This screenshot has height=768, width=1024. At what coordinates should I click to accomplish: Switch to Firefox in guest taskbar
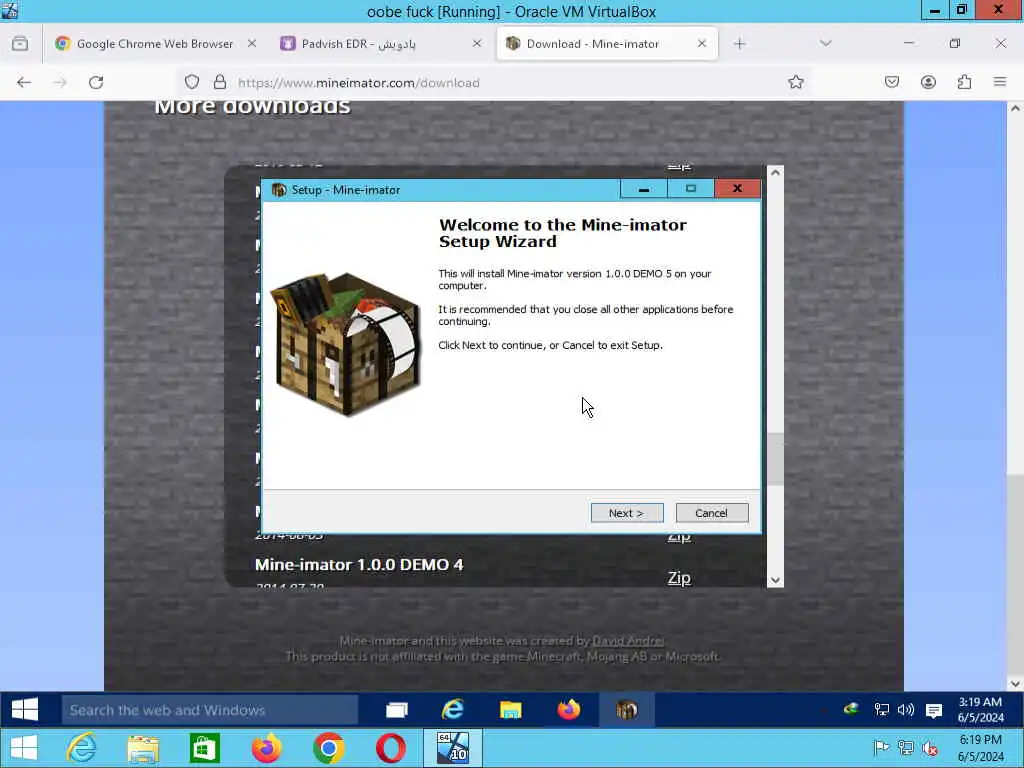[568, 710]
